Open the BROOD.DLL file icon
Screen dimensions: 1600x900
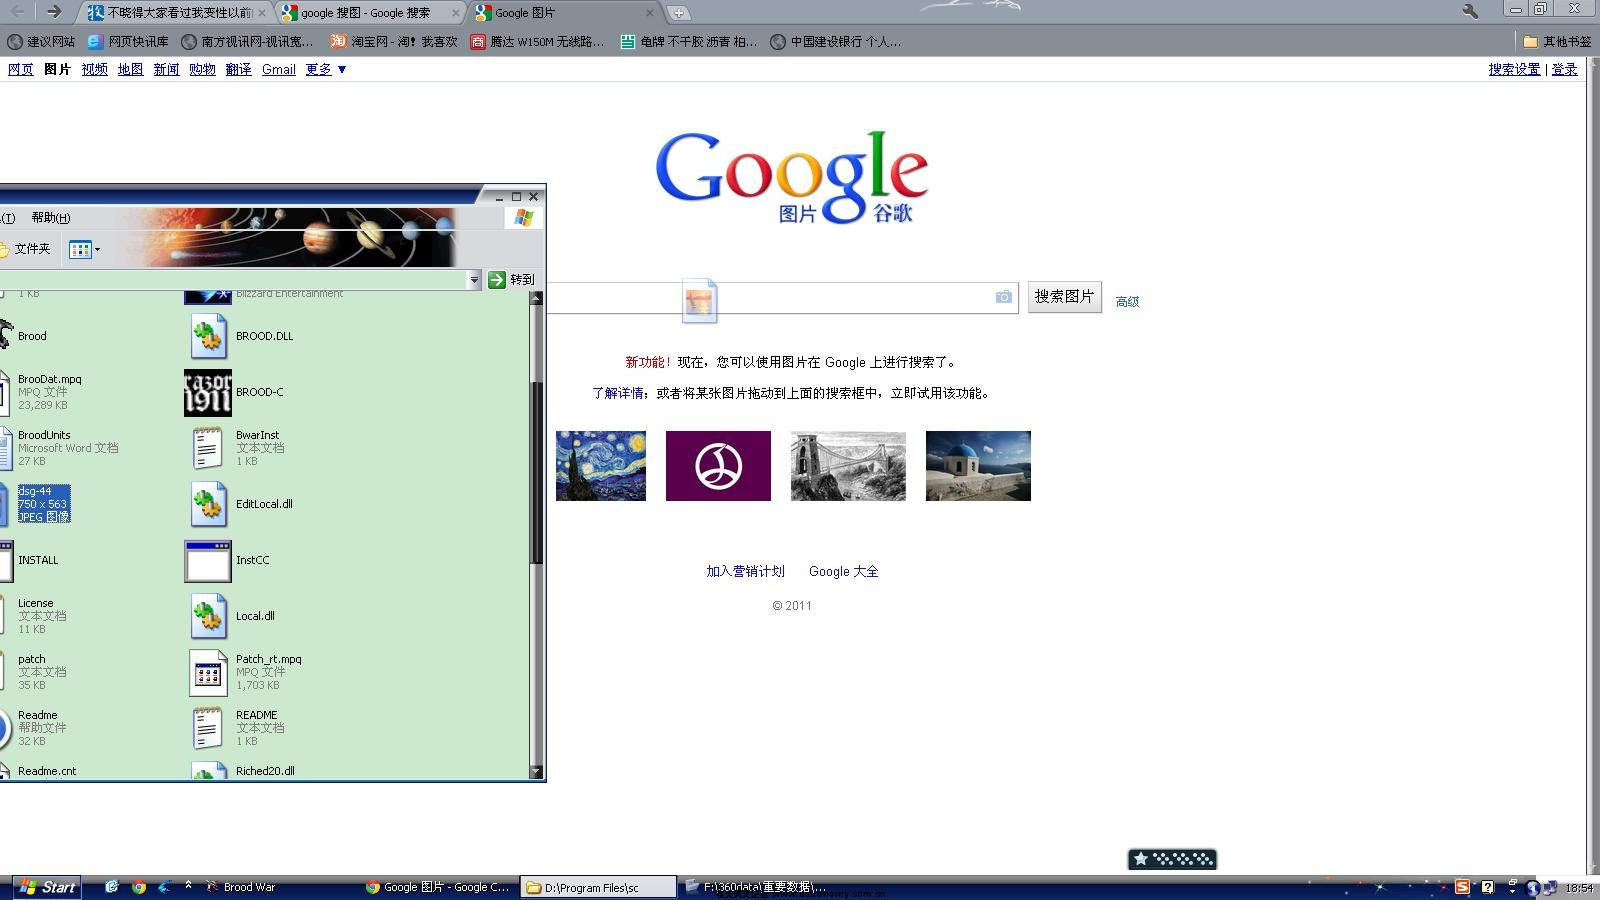pyautogui.click(x=208, y=336)
